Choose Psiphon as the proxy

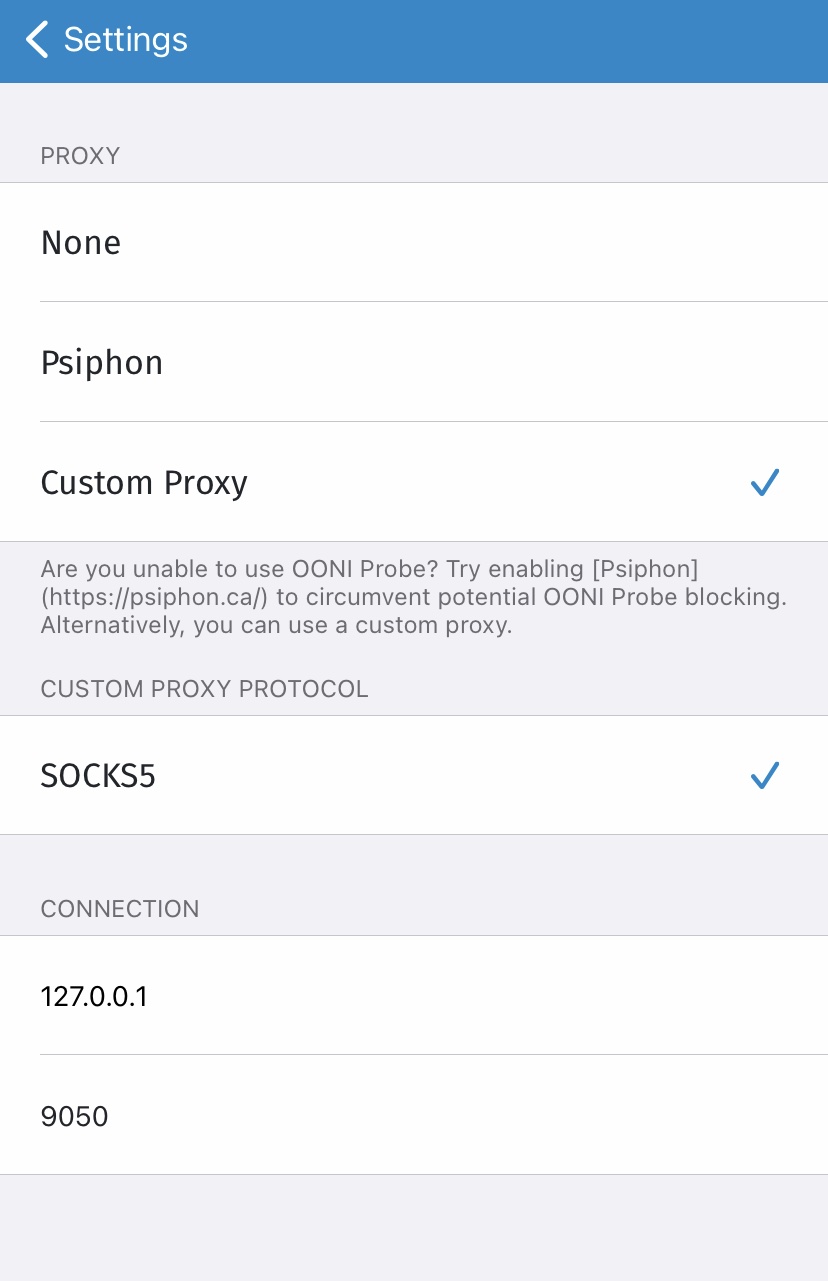[414, 362]
